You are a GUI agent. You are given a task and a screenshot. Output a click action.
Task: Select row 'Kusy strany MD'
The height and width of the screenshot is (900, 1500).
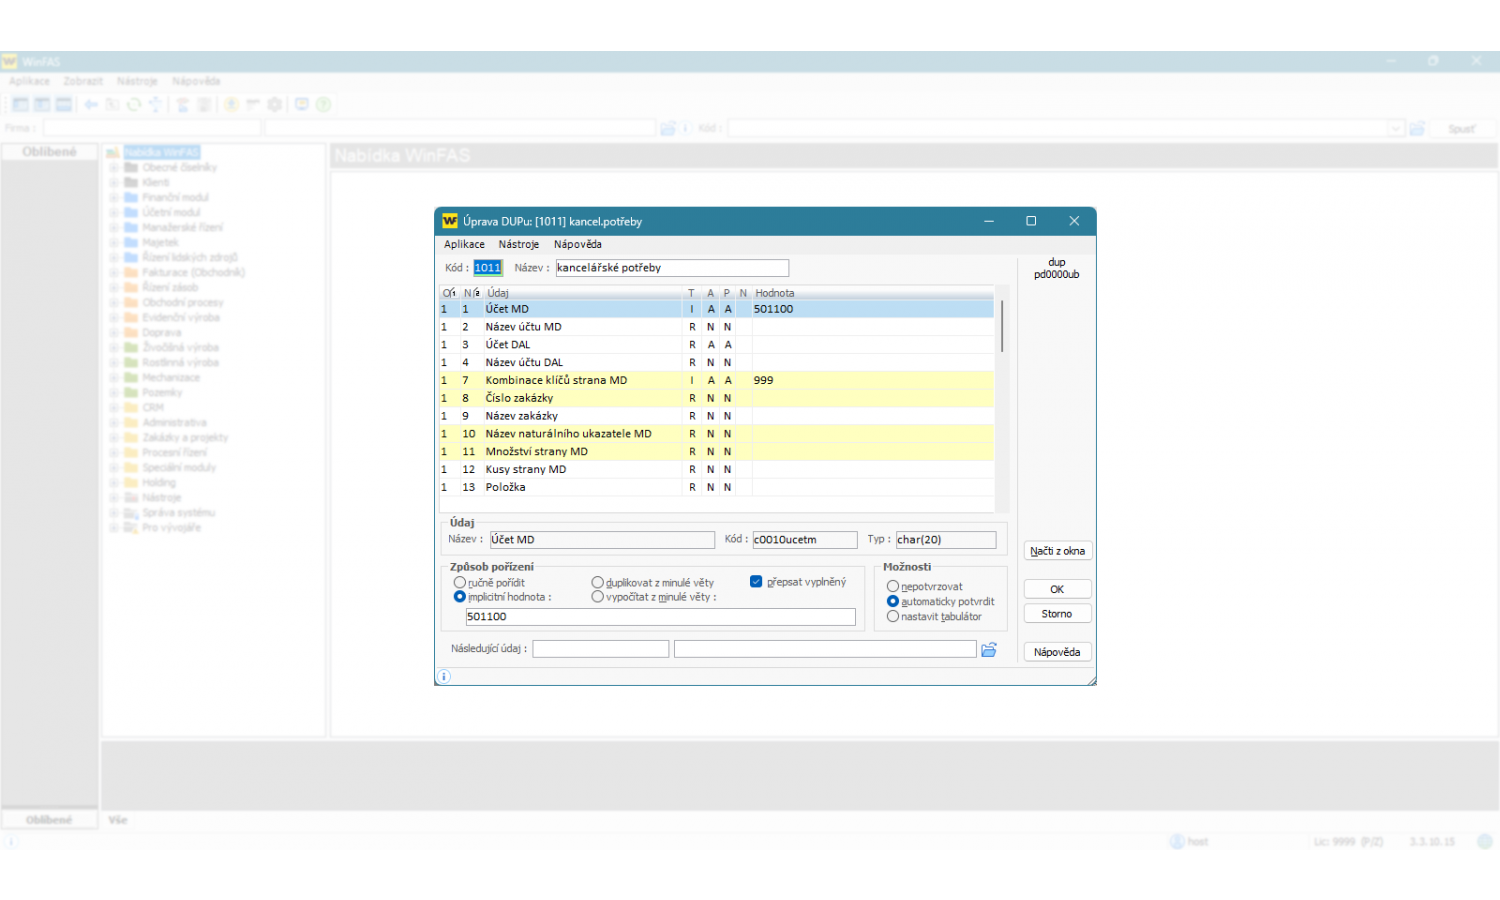(x=717, y=469)
